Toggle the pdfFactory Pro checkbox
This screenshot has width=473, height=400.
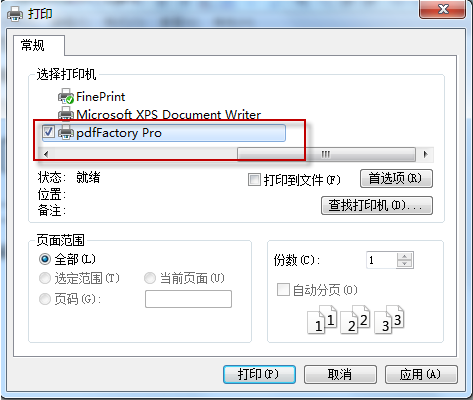[x=48, y=132]
